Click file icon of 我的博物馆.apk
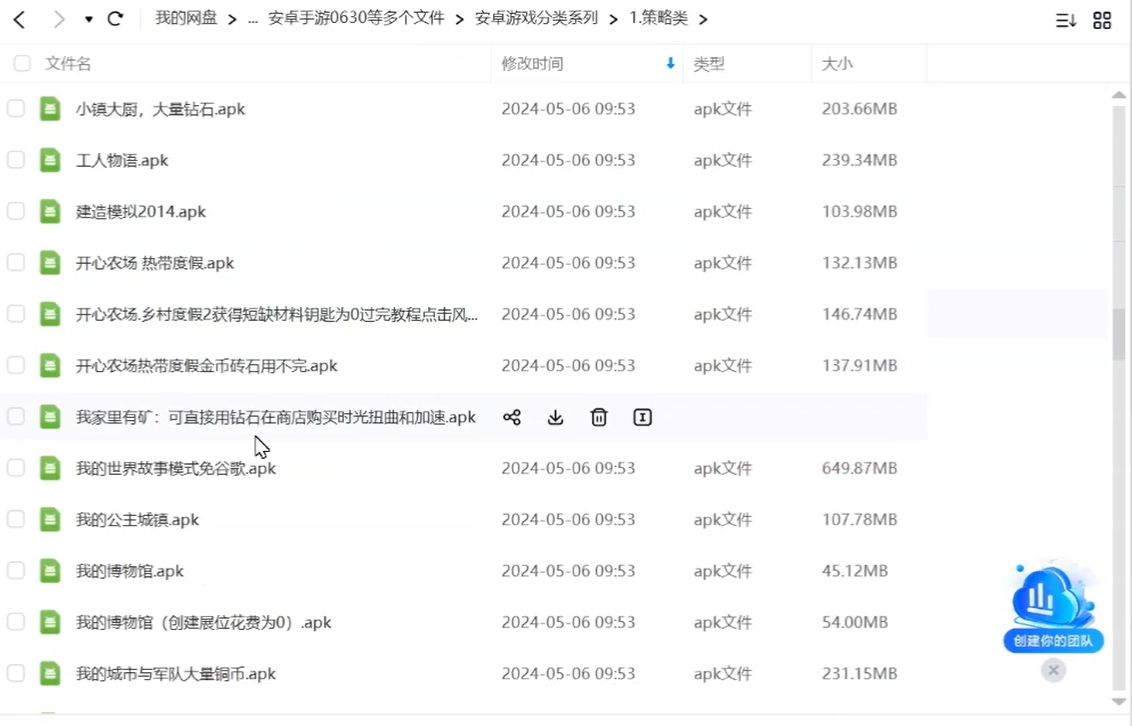 point(50,571)
